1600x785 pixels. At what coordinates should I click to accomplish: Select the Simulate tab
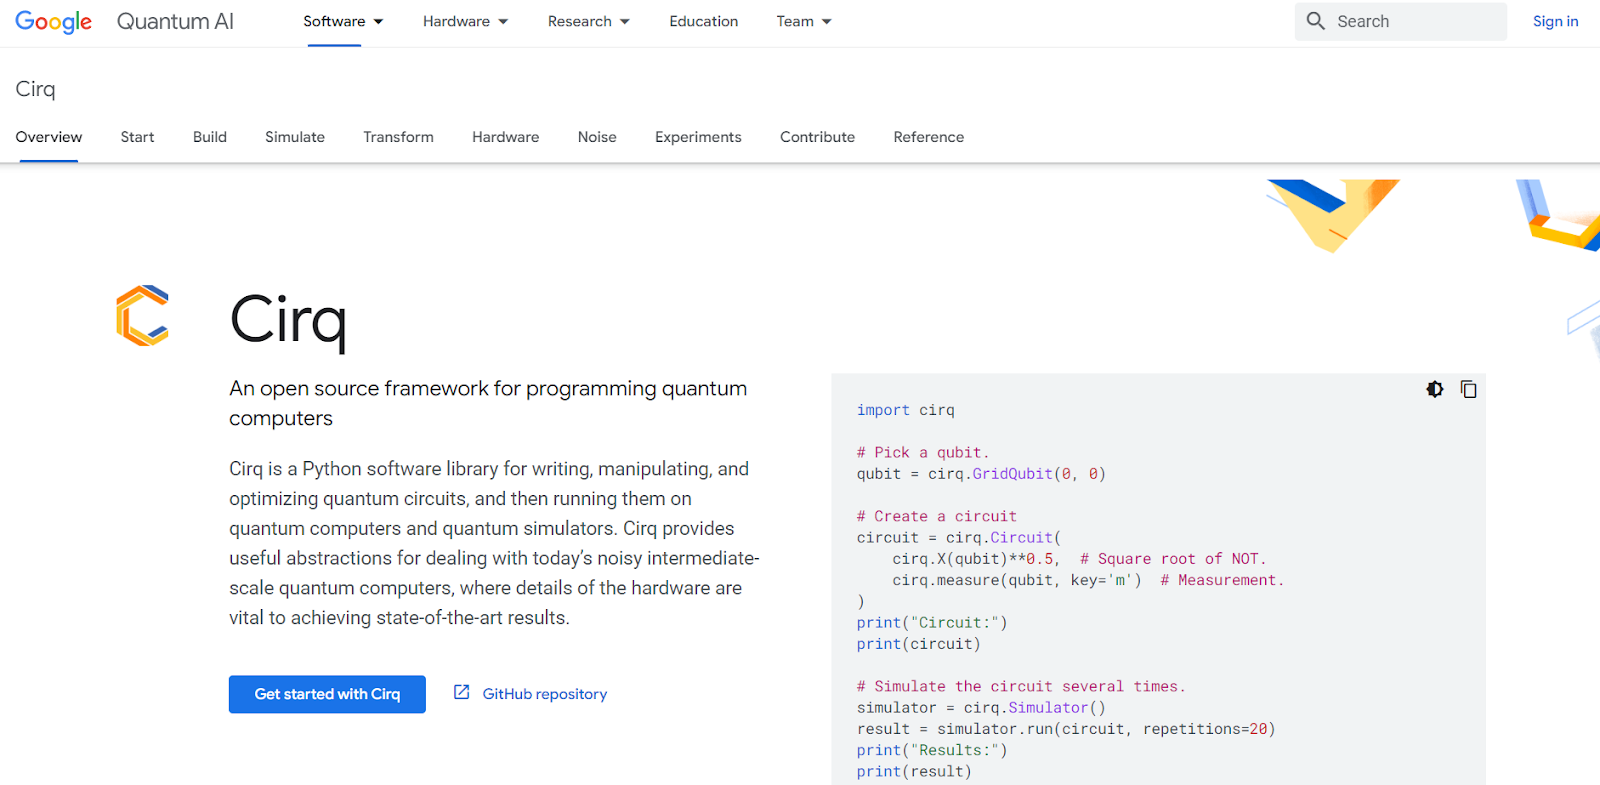click(x=295, y=137)
